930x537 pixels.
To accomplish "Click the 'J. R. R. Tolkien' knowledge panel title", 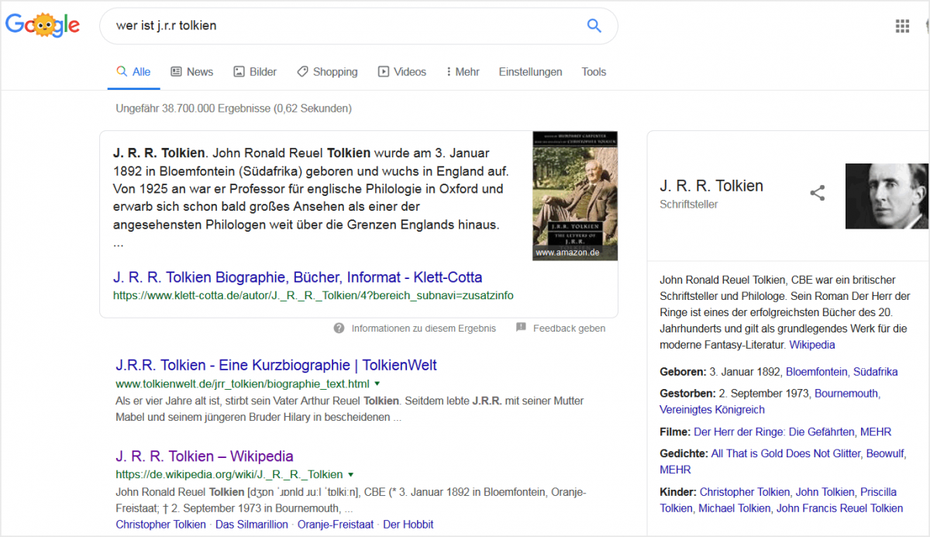I will [711, 186].
